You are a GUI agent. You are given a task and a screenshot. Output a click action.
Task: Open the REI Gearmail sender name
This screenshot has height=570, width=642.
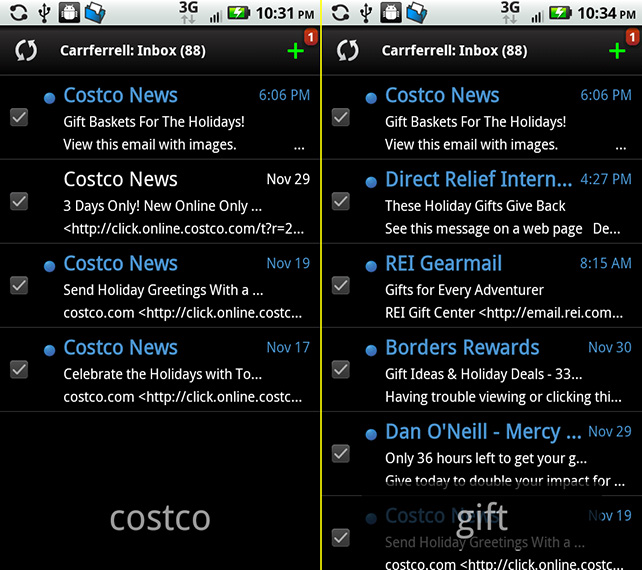[443, 263]
